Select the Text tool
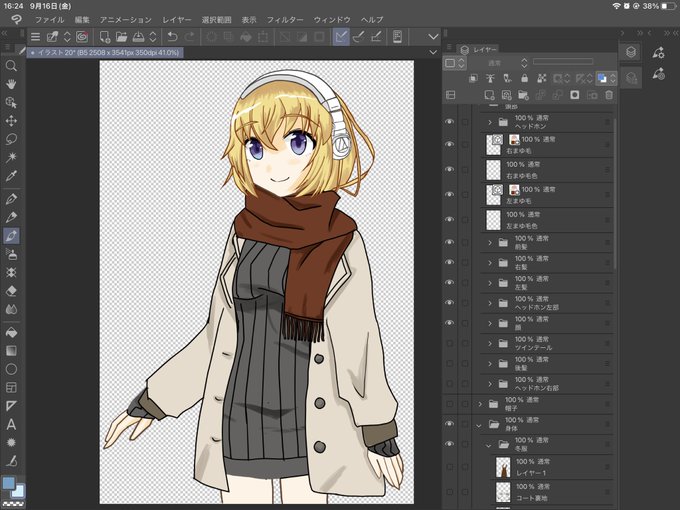Image resolution: width=680 pixels, height=510 pixels. (11, 424)
